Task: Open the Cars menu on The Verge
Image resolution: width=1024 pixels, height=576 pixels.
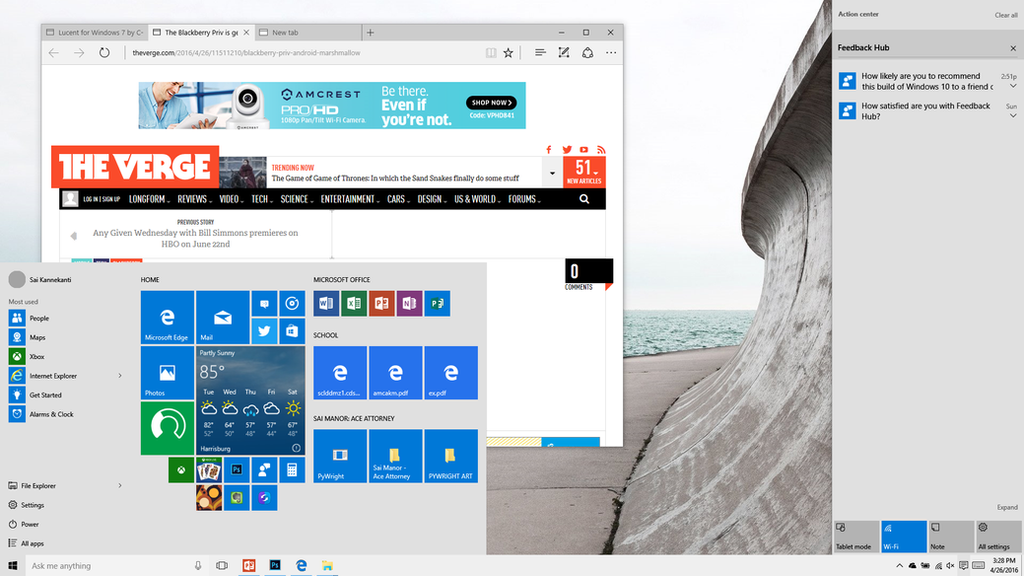Action: coord(398,199)
